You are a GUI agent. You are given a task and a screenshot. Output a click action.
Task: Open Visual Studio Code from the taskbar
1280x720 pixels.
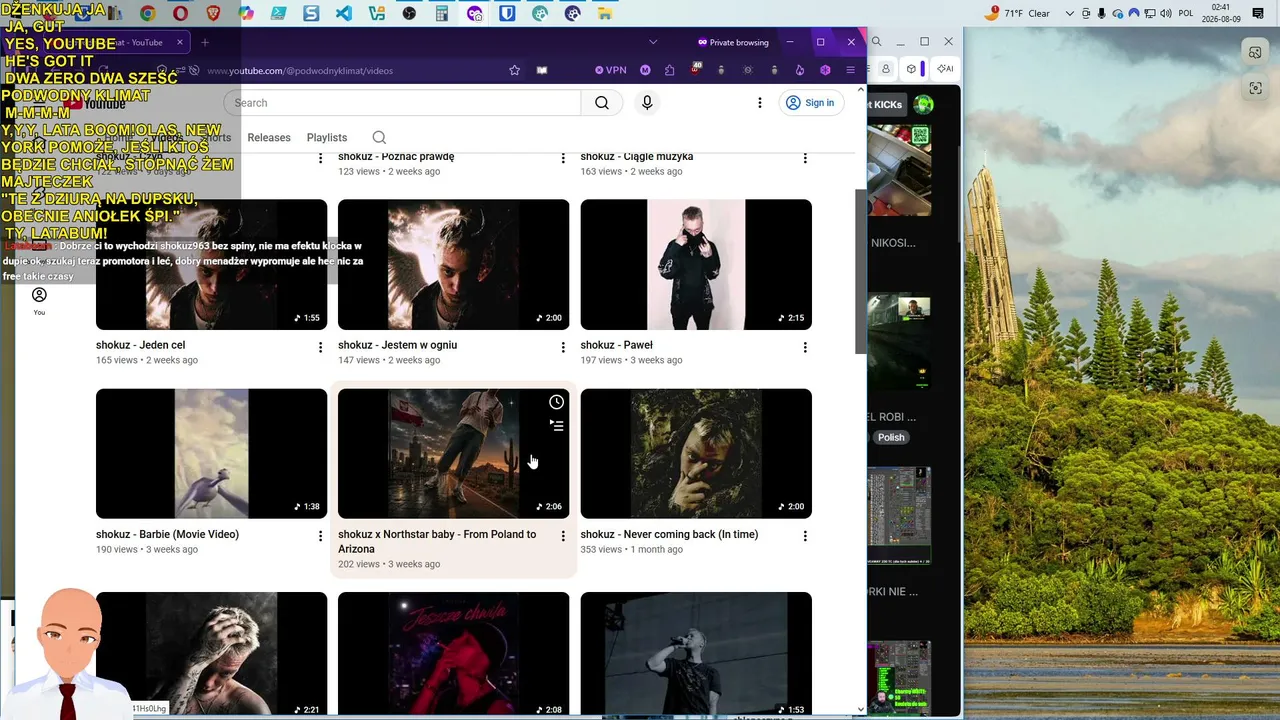coord(344,14)
